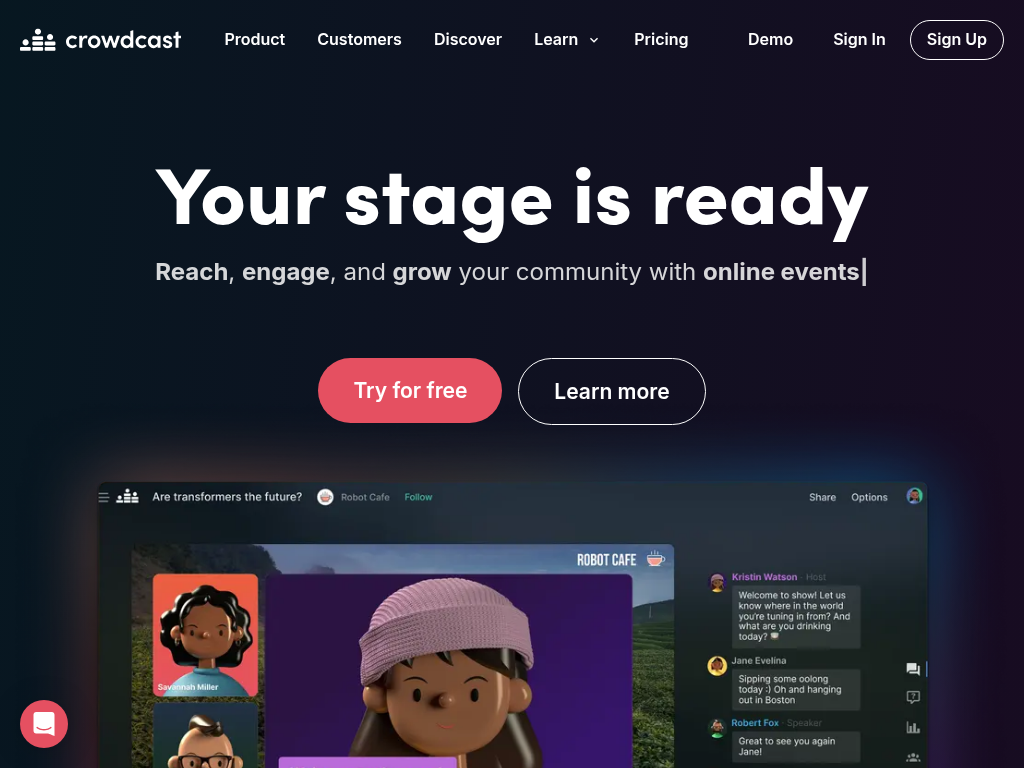Click the Sign Up button

(x=956, y=40)
